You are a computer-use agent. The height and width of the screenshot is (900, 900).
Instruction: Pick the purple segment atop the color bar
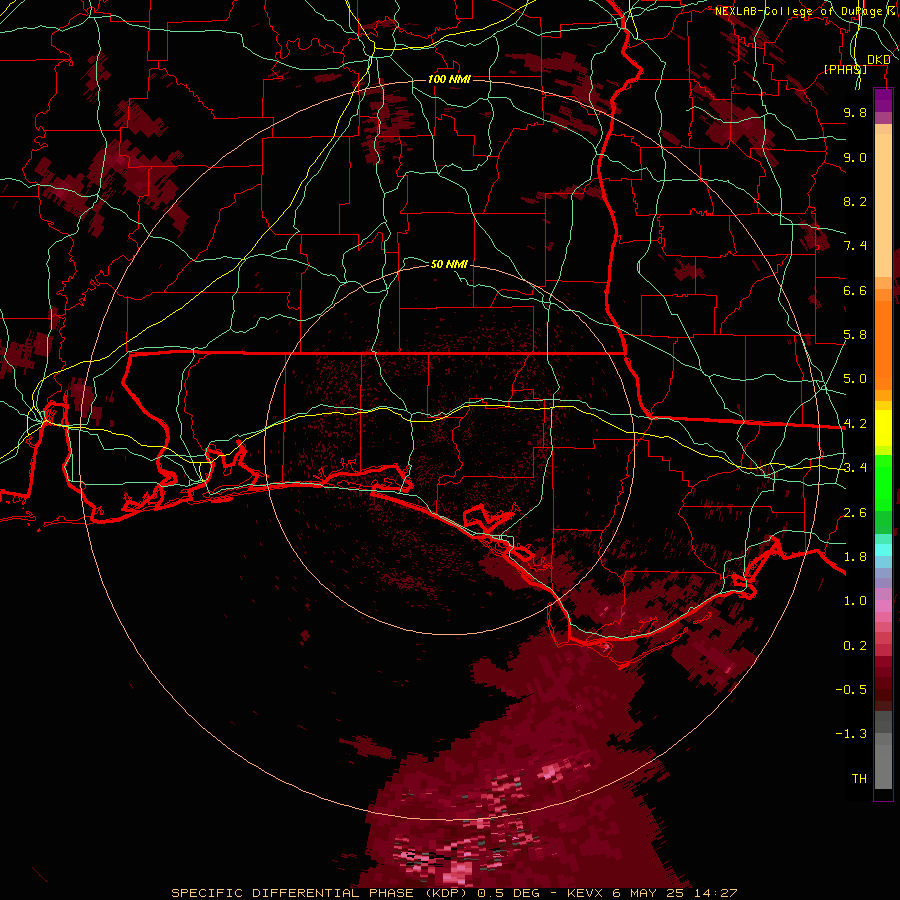883,101
